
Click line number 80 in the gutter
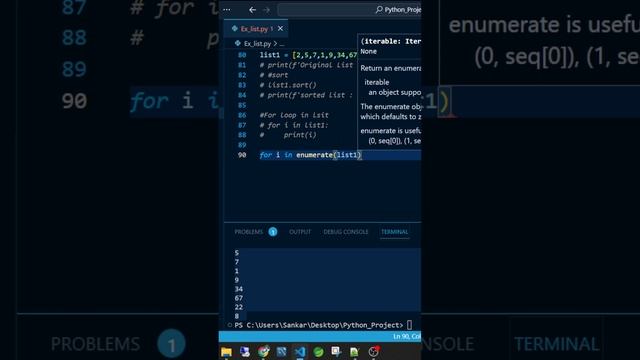tap(242, 55)
